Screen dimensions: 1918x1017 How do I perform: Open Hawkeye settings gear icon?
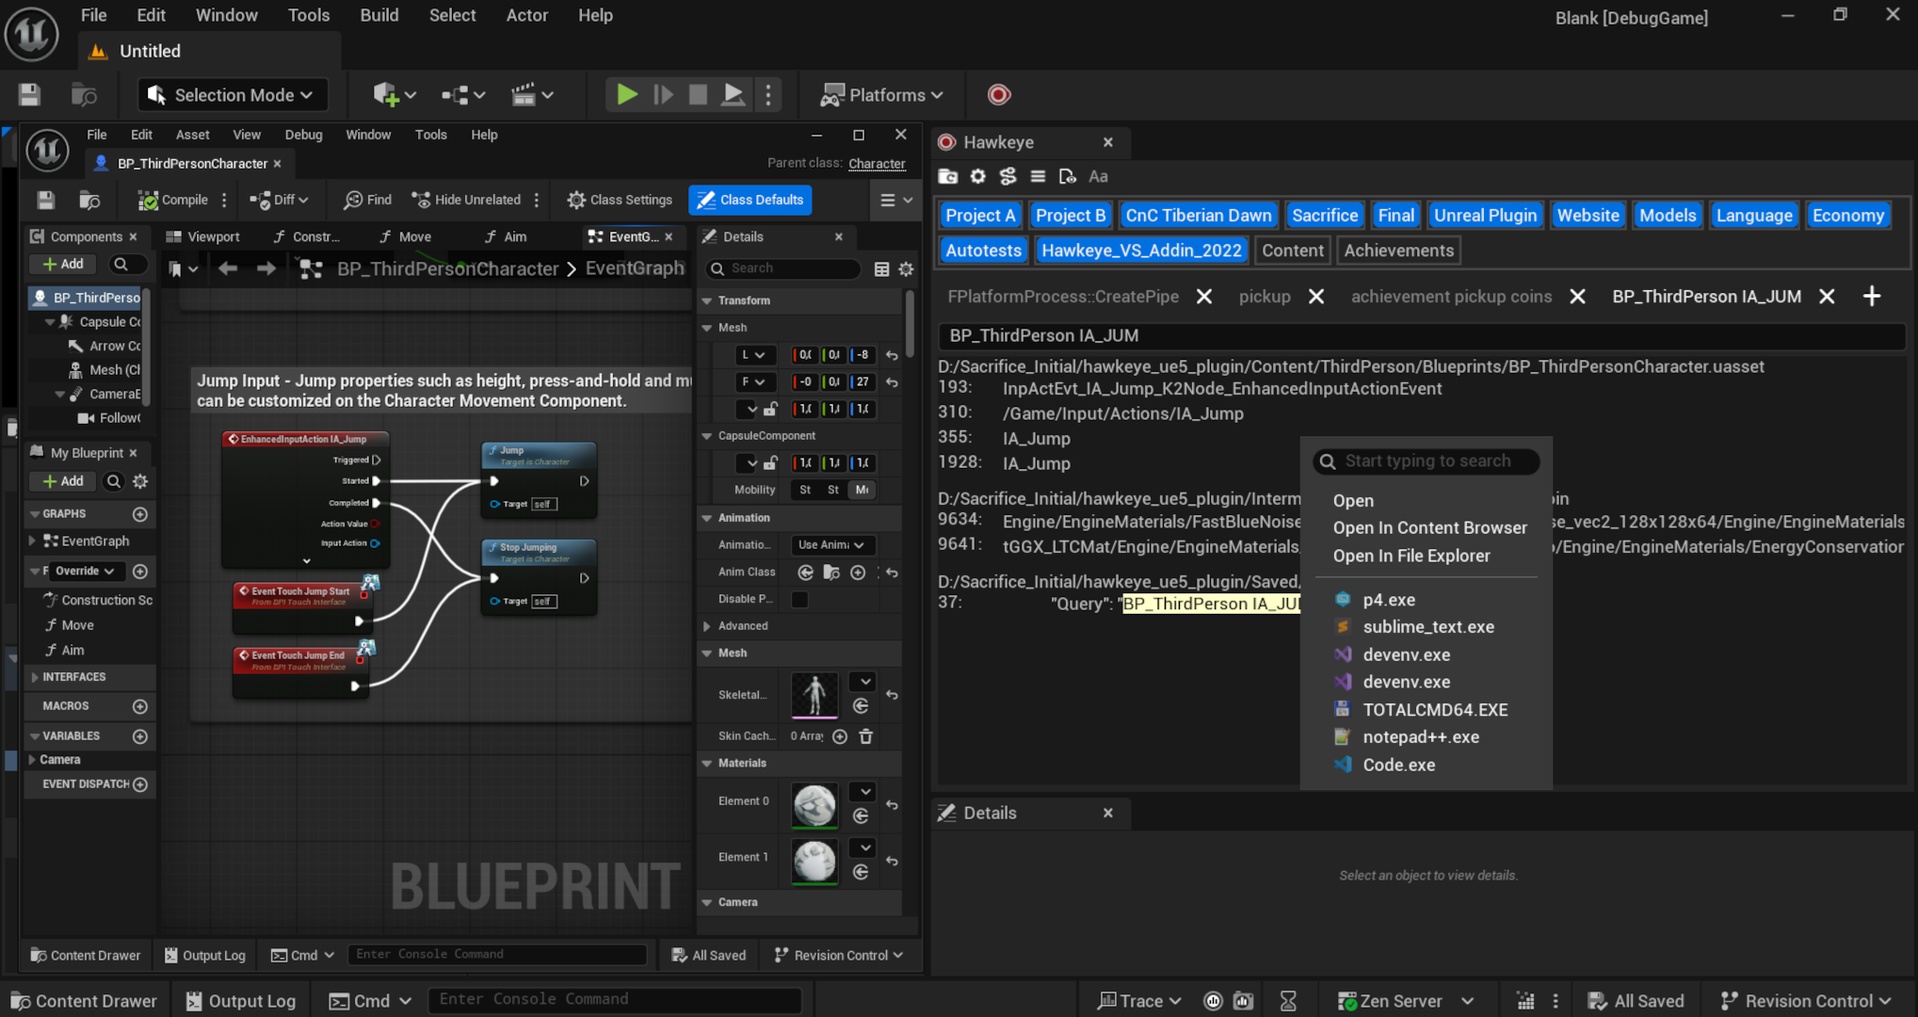click(978, 177)
